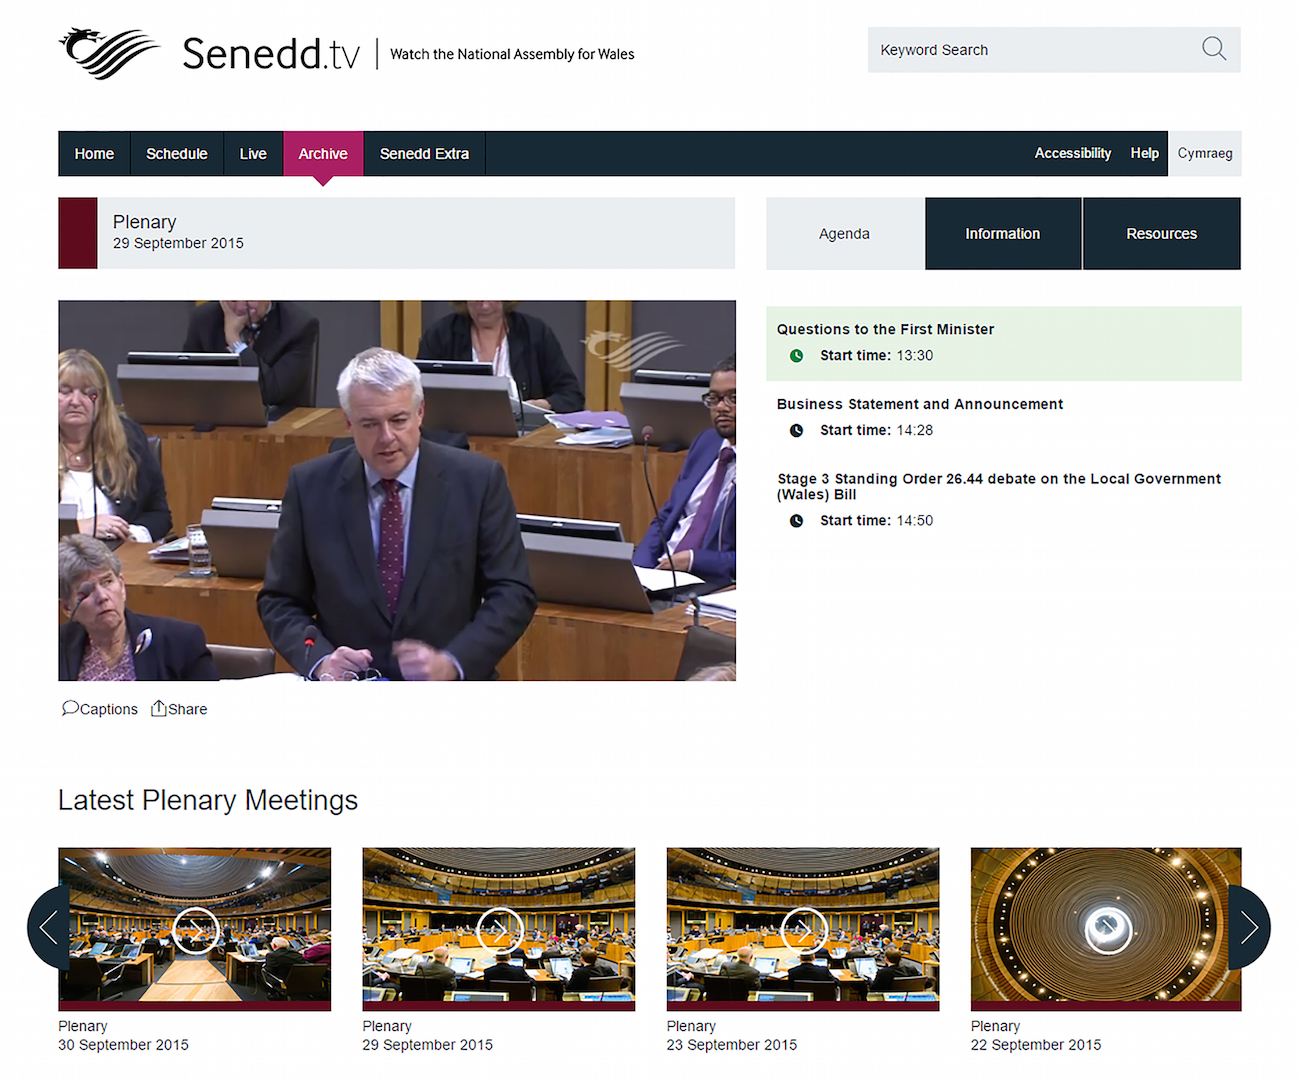Viewport: 1298px width, 1080px height.
Task: Click the magnifying glass search icon
Action: (1214, 49)
